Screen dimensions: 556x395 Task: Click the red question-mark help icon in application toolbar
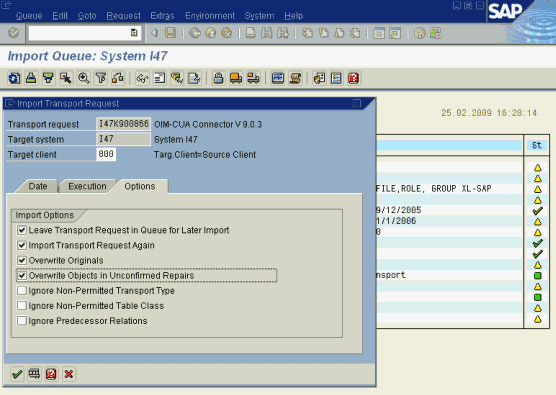354,78
